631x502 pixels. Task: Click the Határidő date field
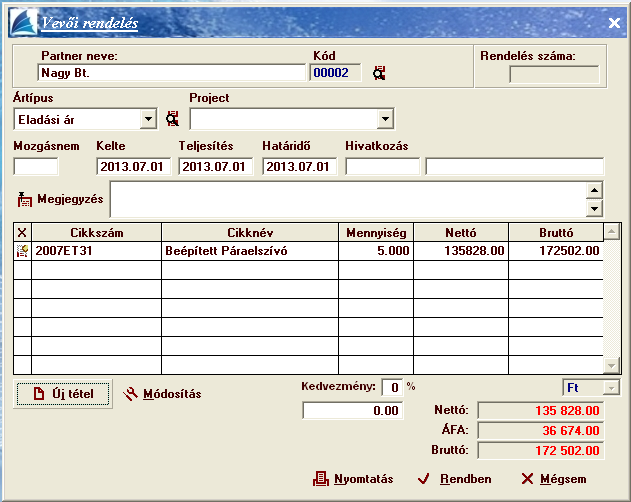pyautogui.click(x=299, y=166)
